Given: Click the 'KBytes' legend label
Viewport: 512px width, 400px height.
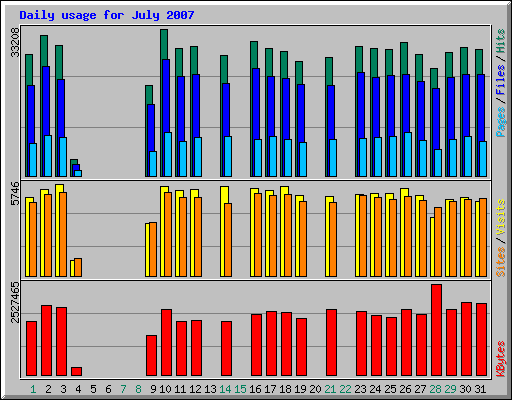Looking at the screenshot, I should click(501, 359).
